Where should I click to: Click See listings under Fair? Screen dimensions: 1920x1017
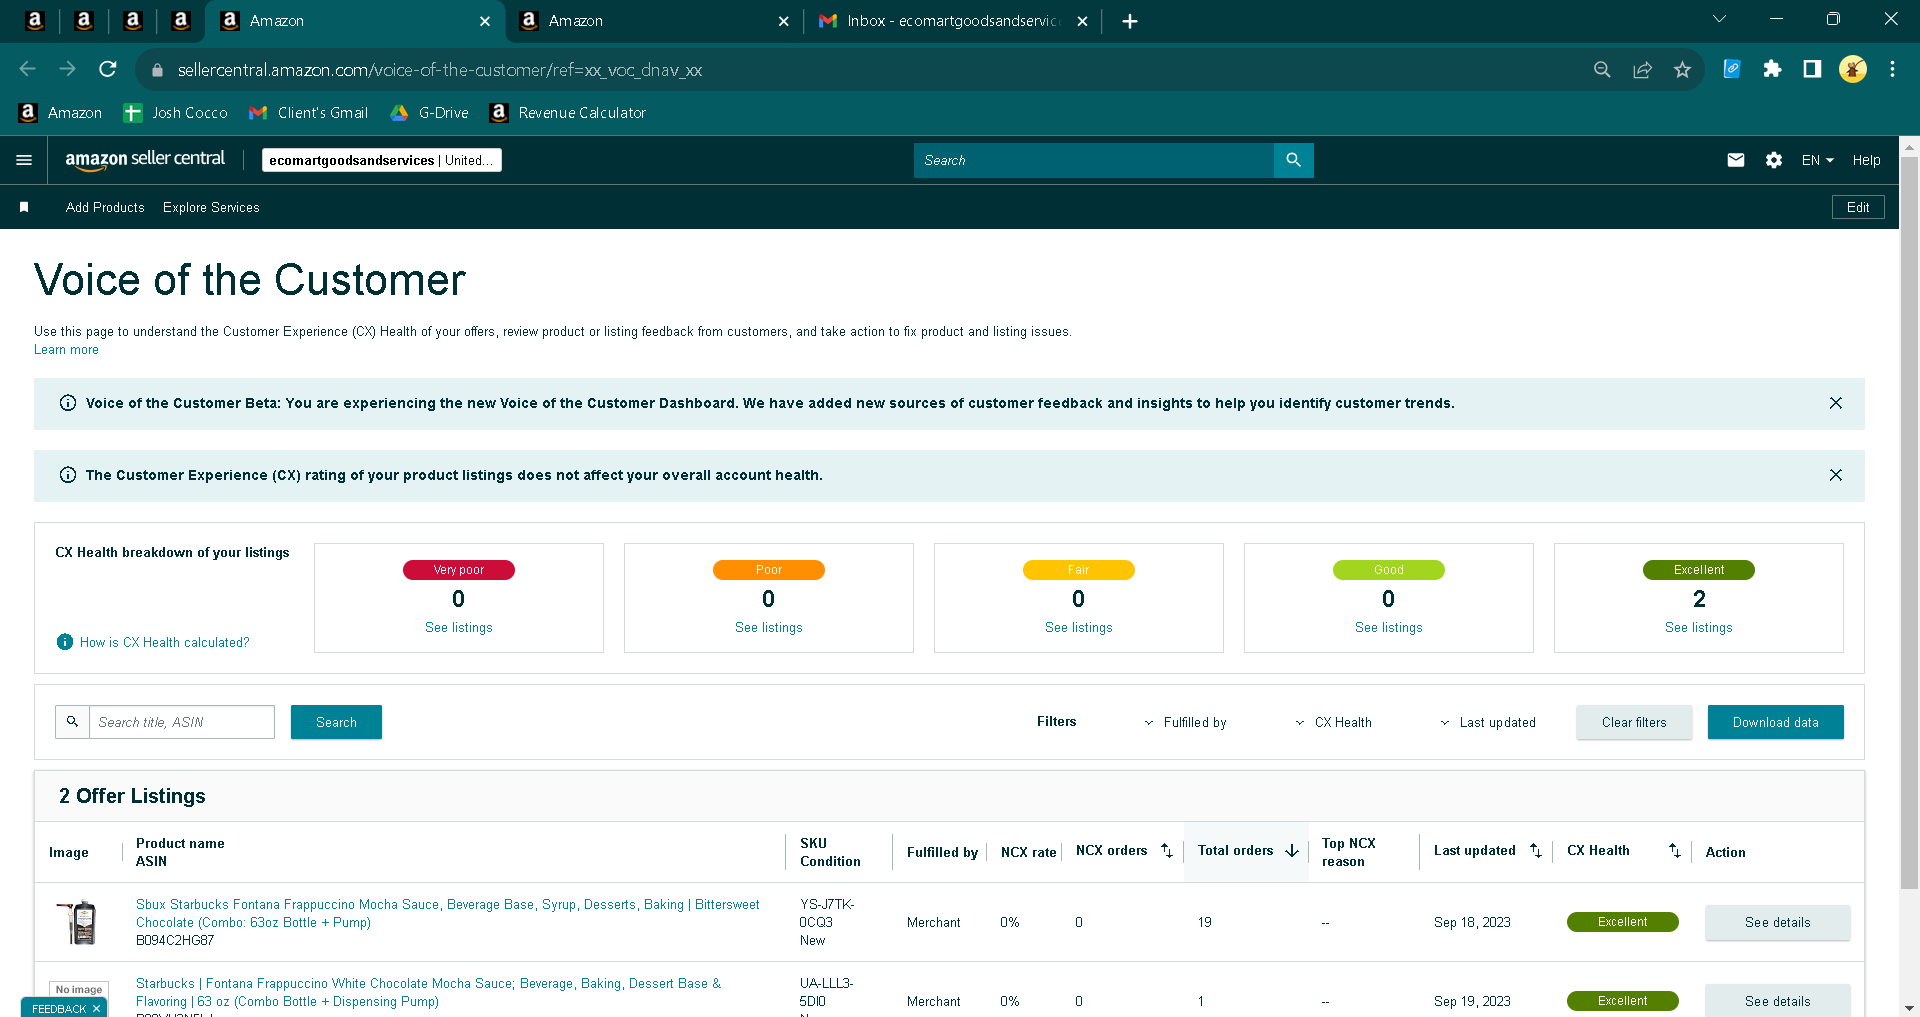(1079, 627)
